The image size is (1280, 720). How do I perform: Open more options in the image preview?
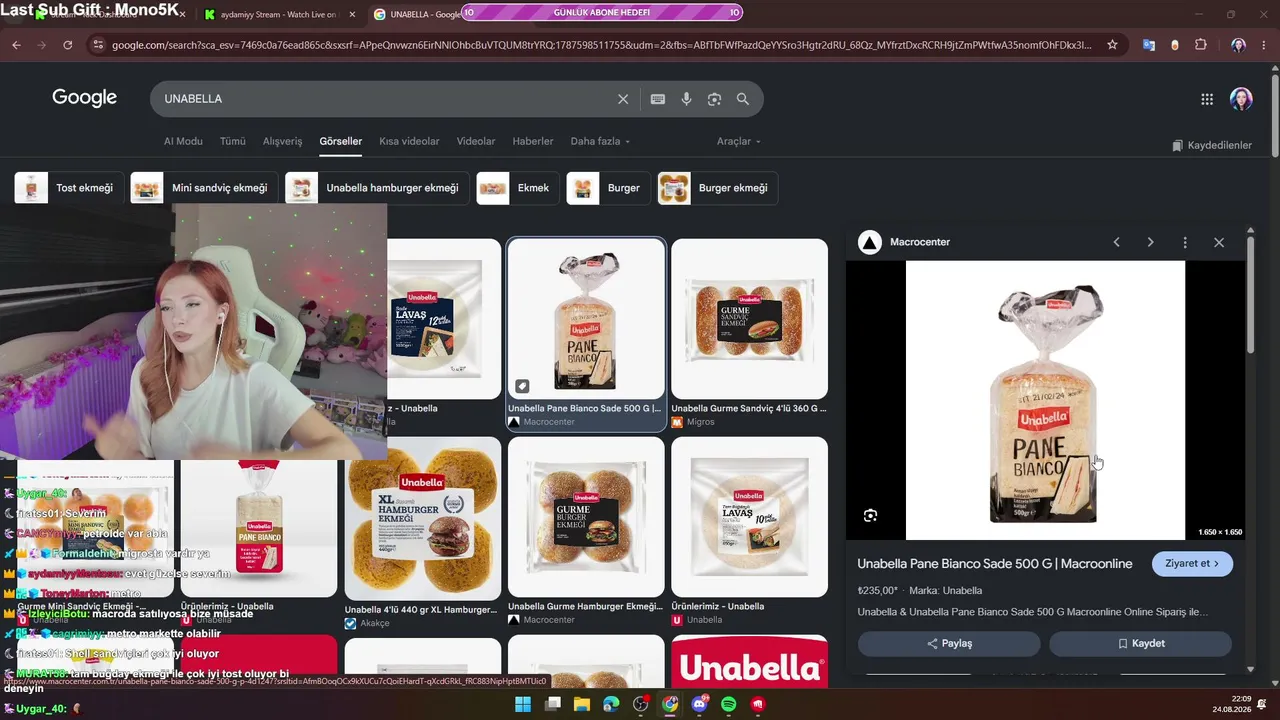[1185, 242]
